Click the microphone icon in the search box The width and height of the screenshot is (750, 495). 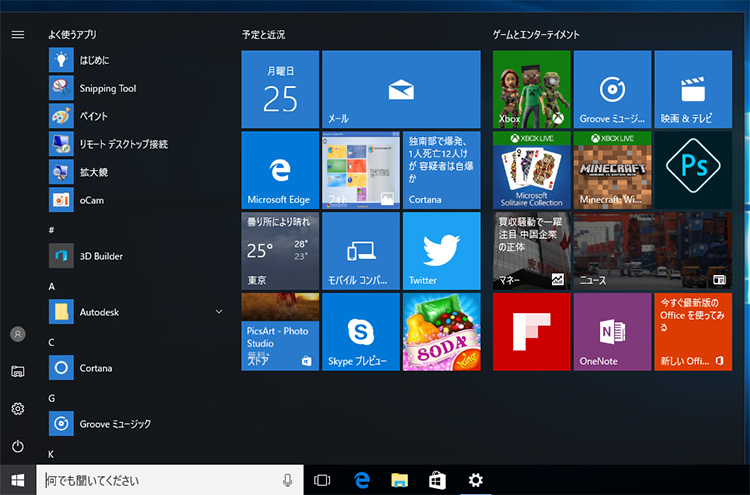pyautogui.click(x=287, y=481)
